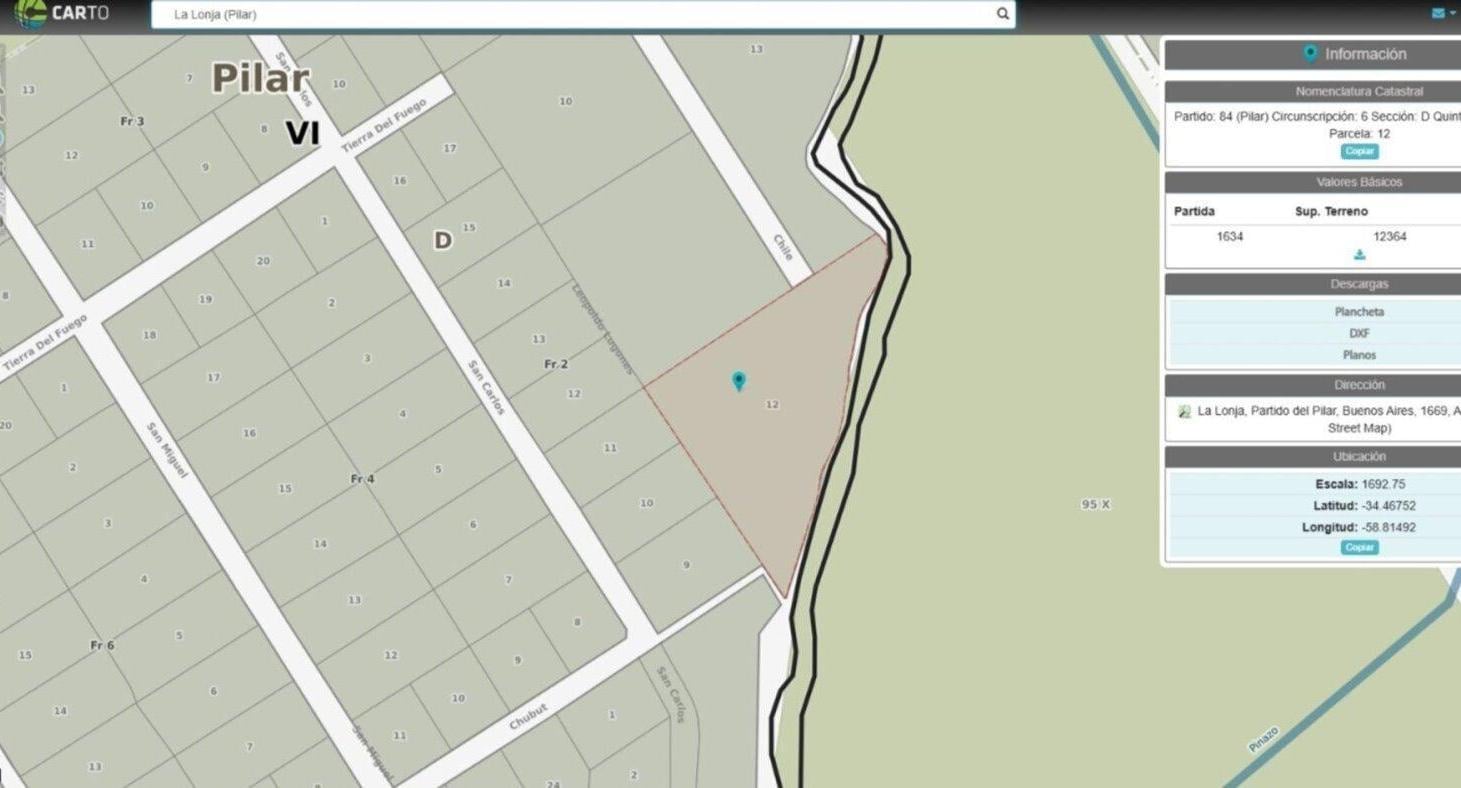Download the Valores Básicos data via download icon
Viewport: 1461px width, 788px height.
1359,255
